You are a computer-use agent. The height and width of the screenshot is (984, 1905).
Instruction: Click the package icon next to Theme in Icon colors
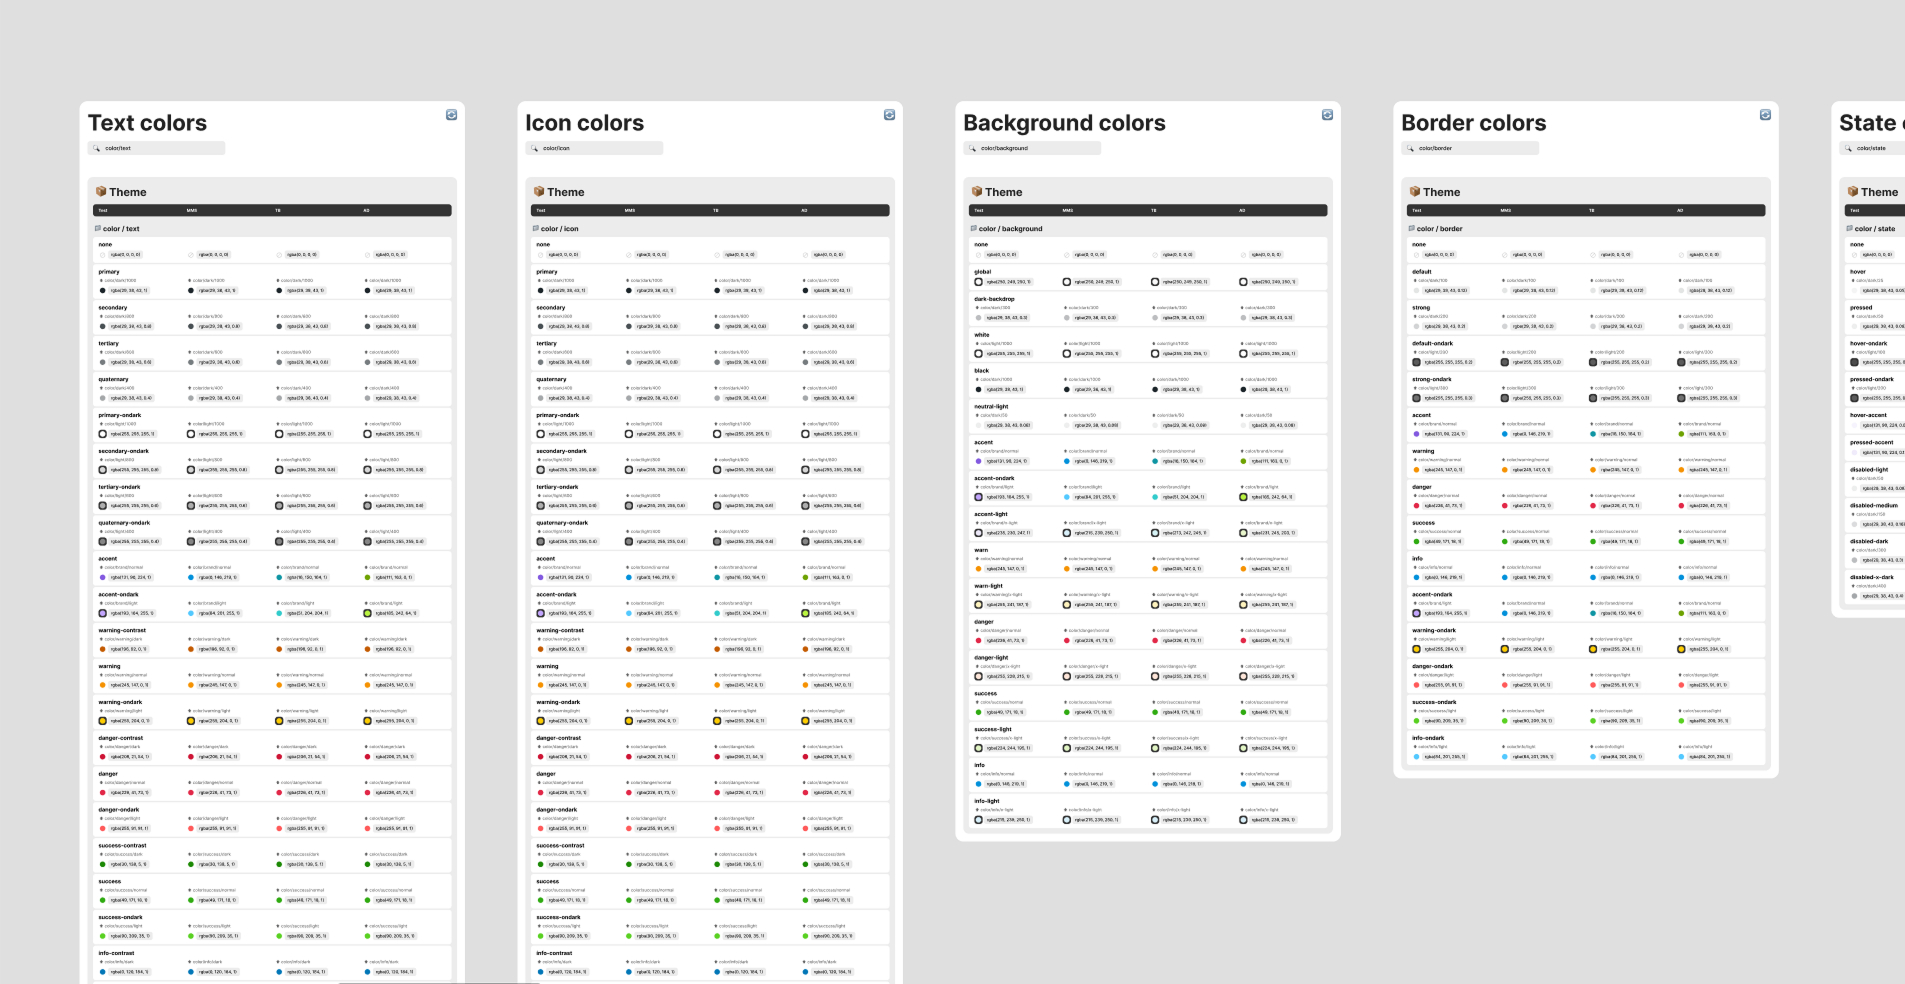[x=539, y=191]
